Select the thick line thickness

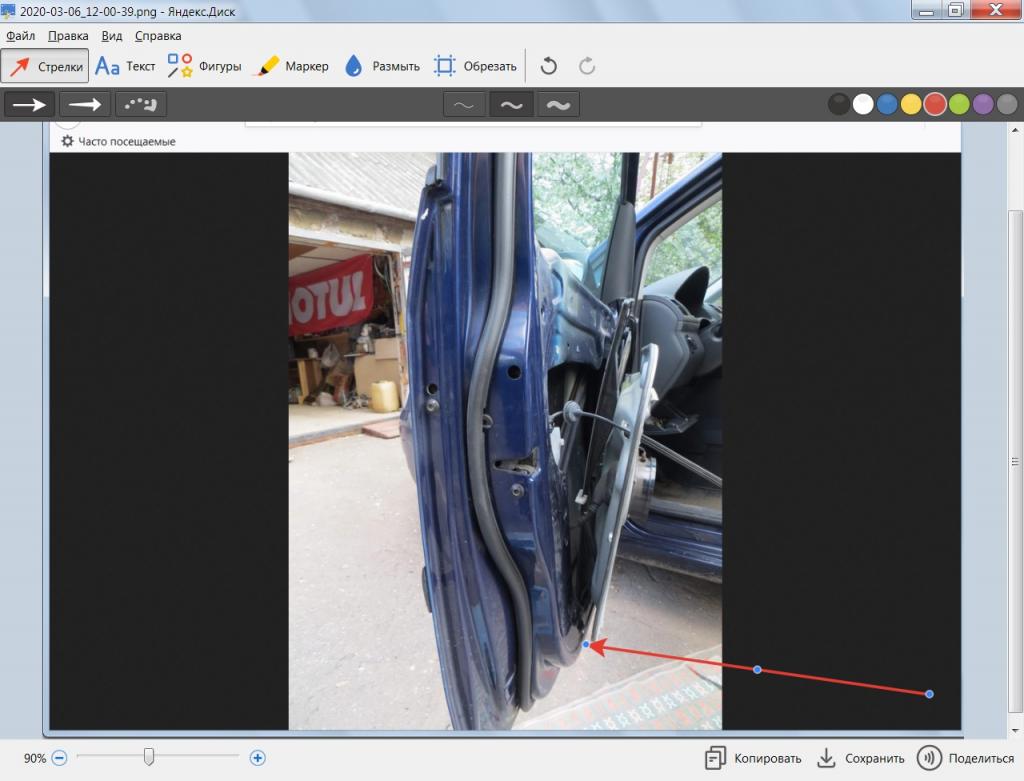click(x=558, y=104)
